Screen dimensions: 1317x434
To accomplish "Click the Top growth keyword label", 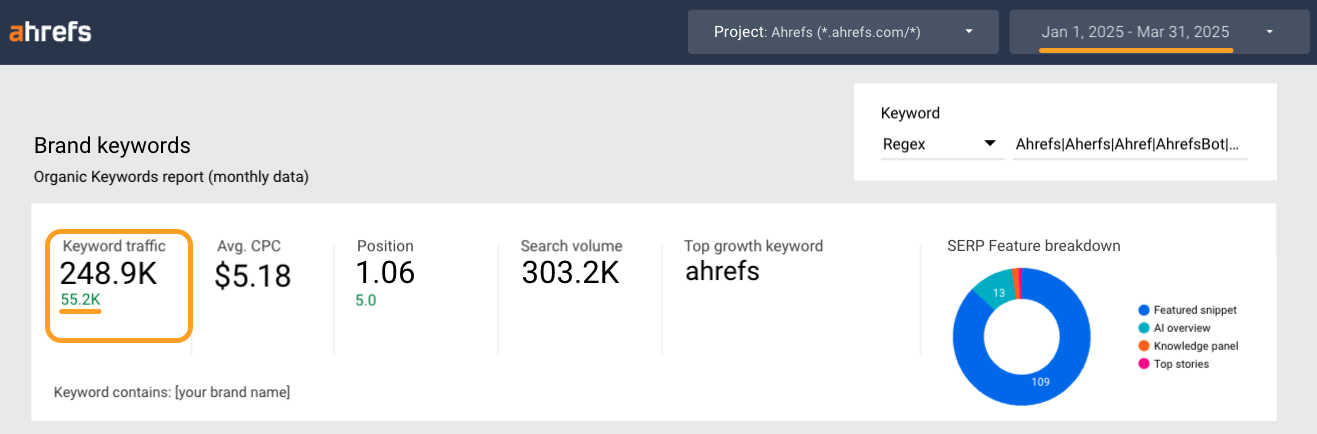I will coord(753,245).
